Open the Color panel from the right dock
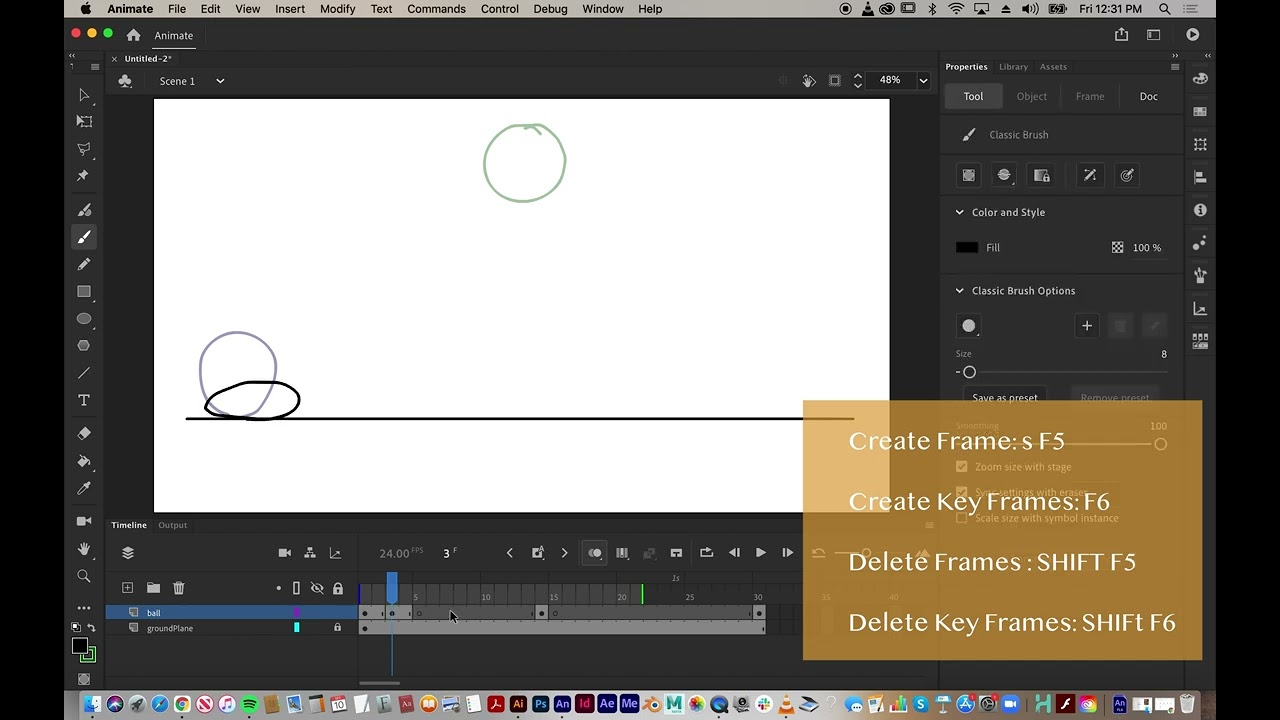Image resolution: width=1280 pixels, height=720 pixels. (1200, 79)
